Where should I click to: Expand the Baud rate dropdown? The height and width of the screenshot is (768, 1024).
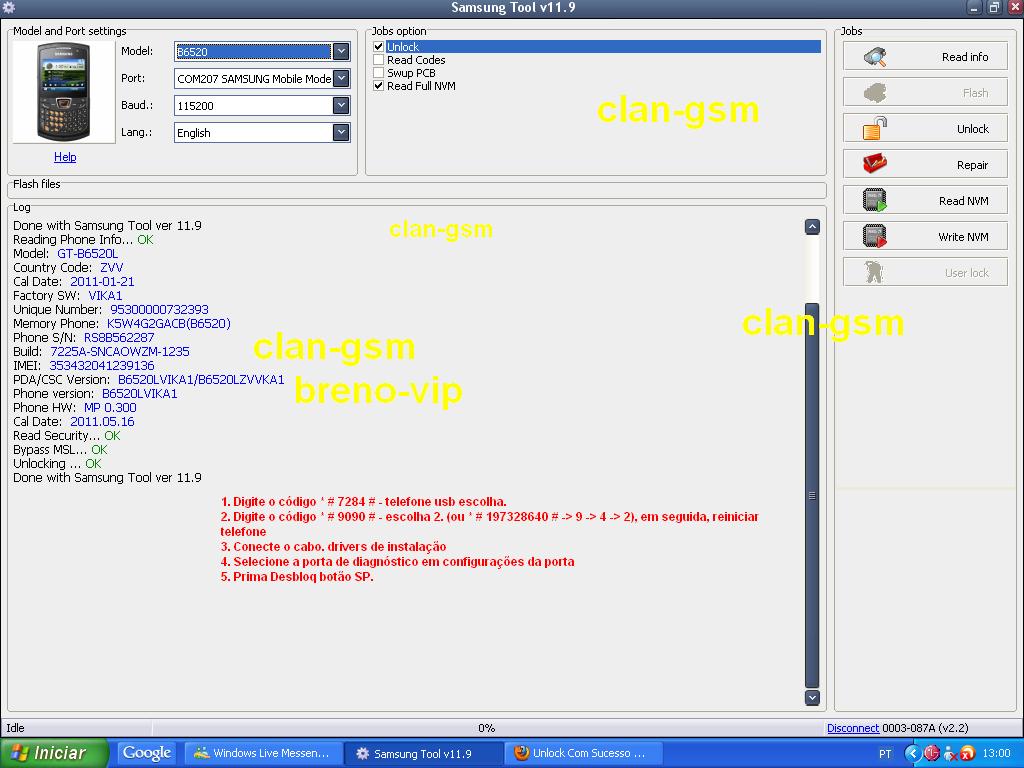tap(341, 105)
